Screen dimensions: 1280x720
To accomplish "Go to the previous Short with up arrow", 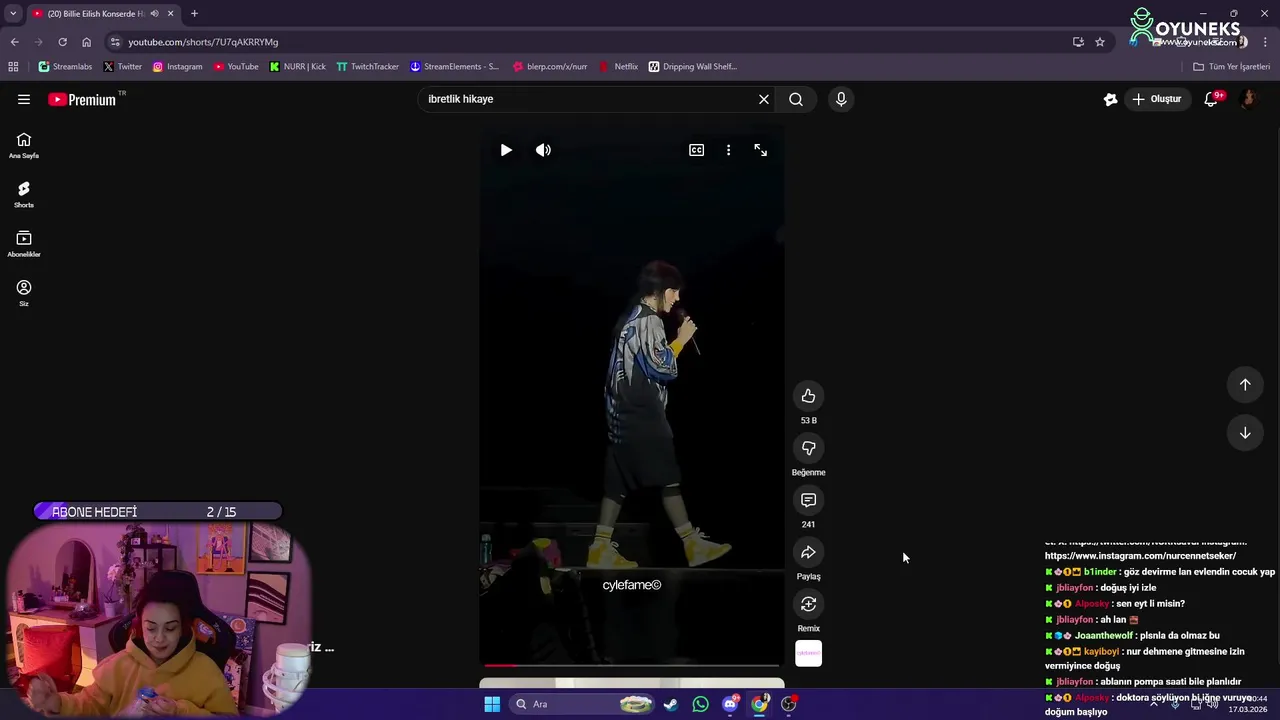I will point(1245,385).
